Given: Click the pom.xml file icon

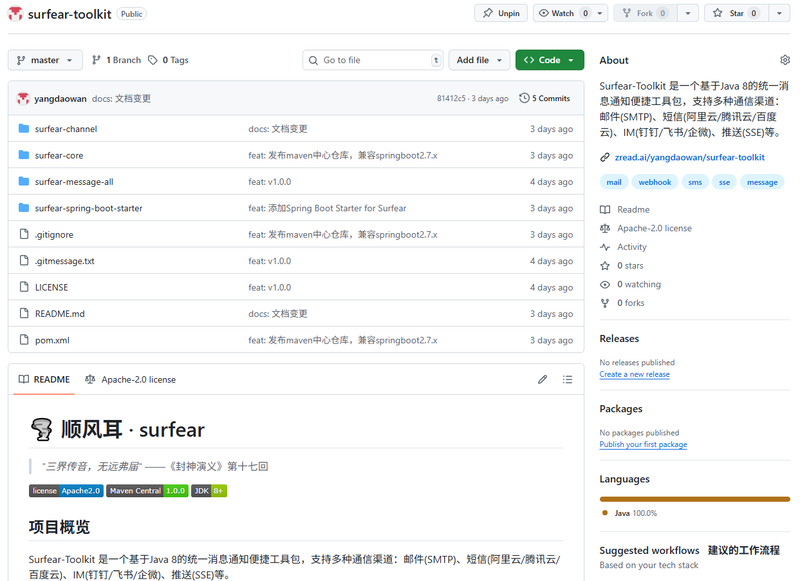Looking at the screenshot, I should (x=23, y=340).
